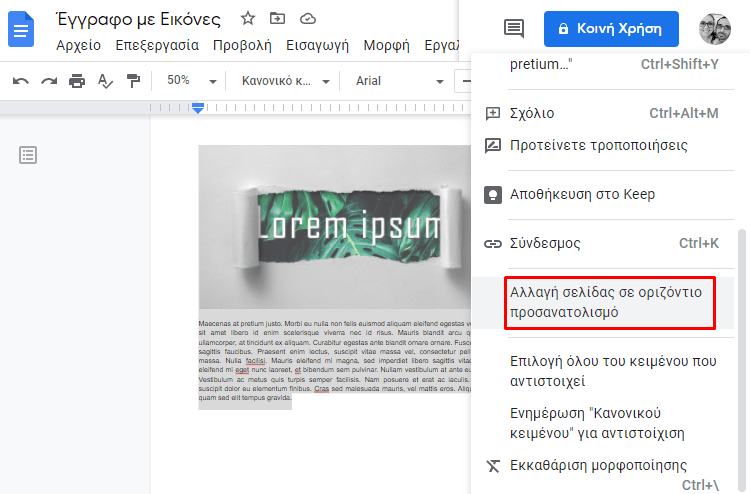
Task: Decrease the font size with minus button
Action: coord(463,81)
